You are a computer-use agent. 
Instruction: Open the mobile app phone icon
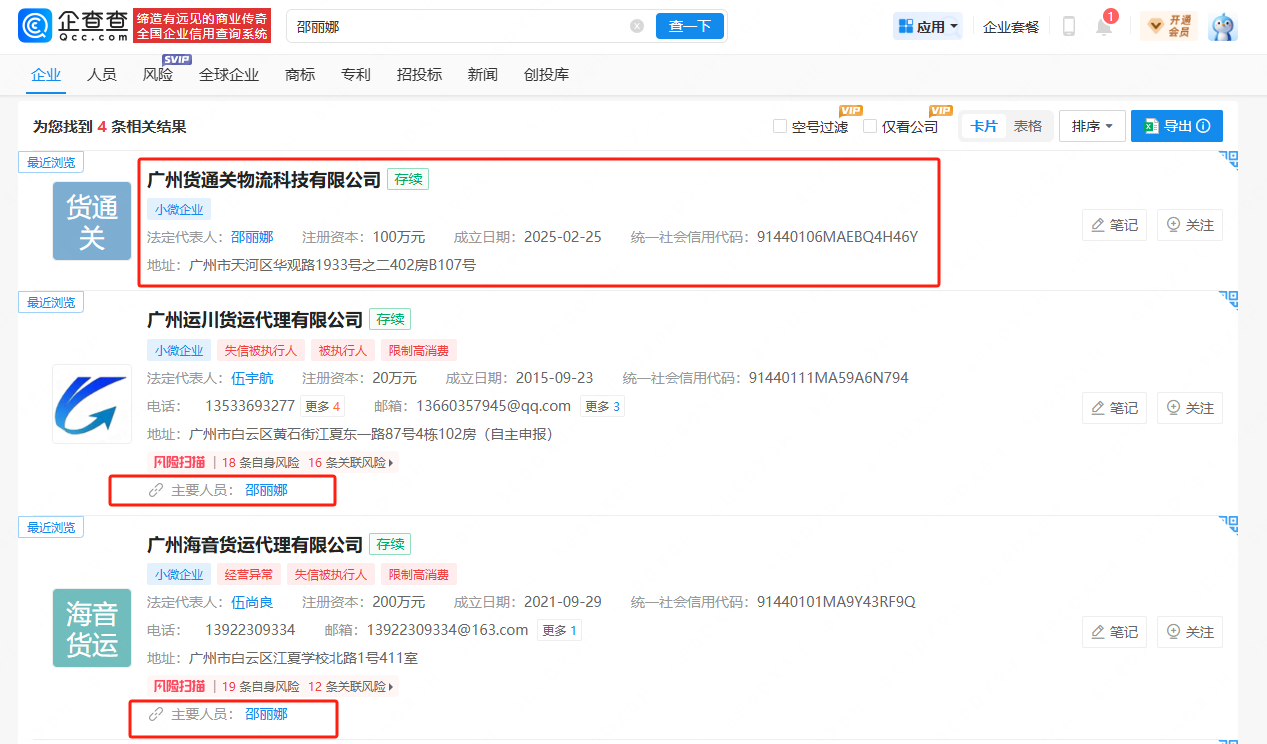pyautogui.click(x=1068, y=26)
